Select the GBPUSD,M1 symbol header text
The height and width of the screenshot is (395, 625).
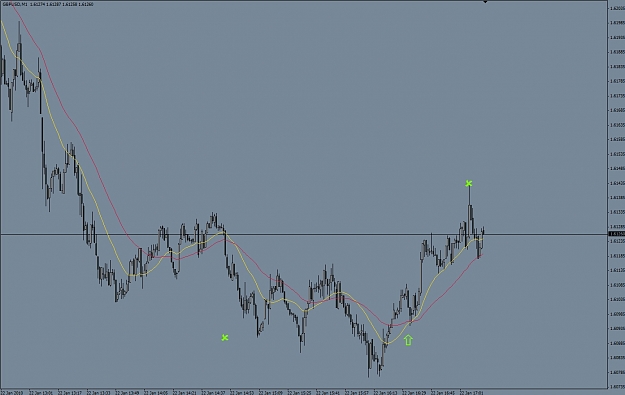tap(15, 4)
